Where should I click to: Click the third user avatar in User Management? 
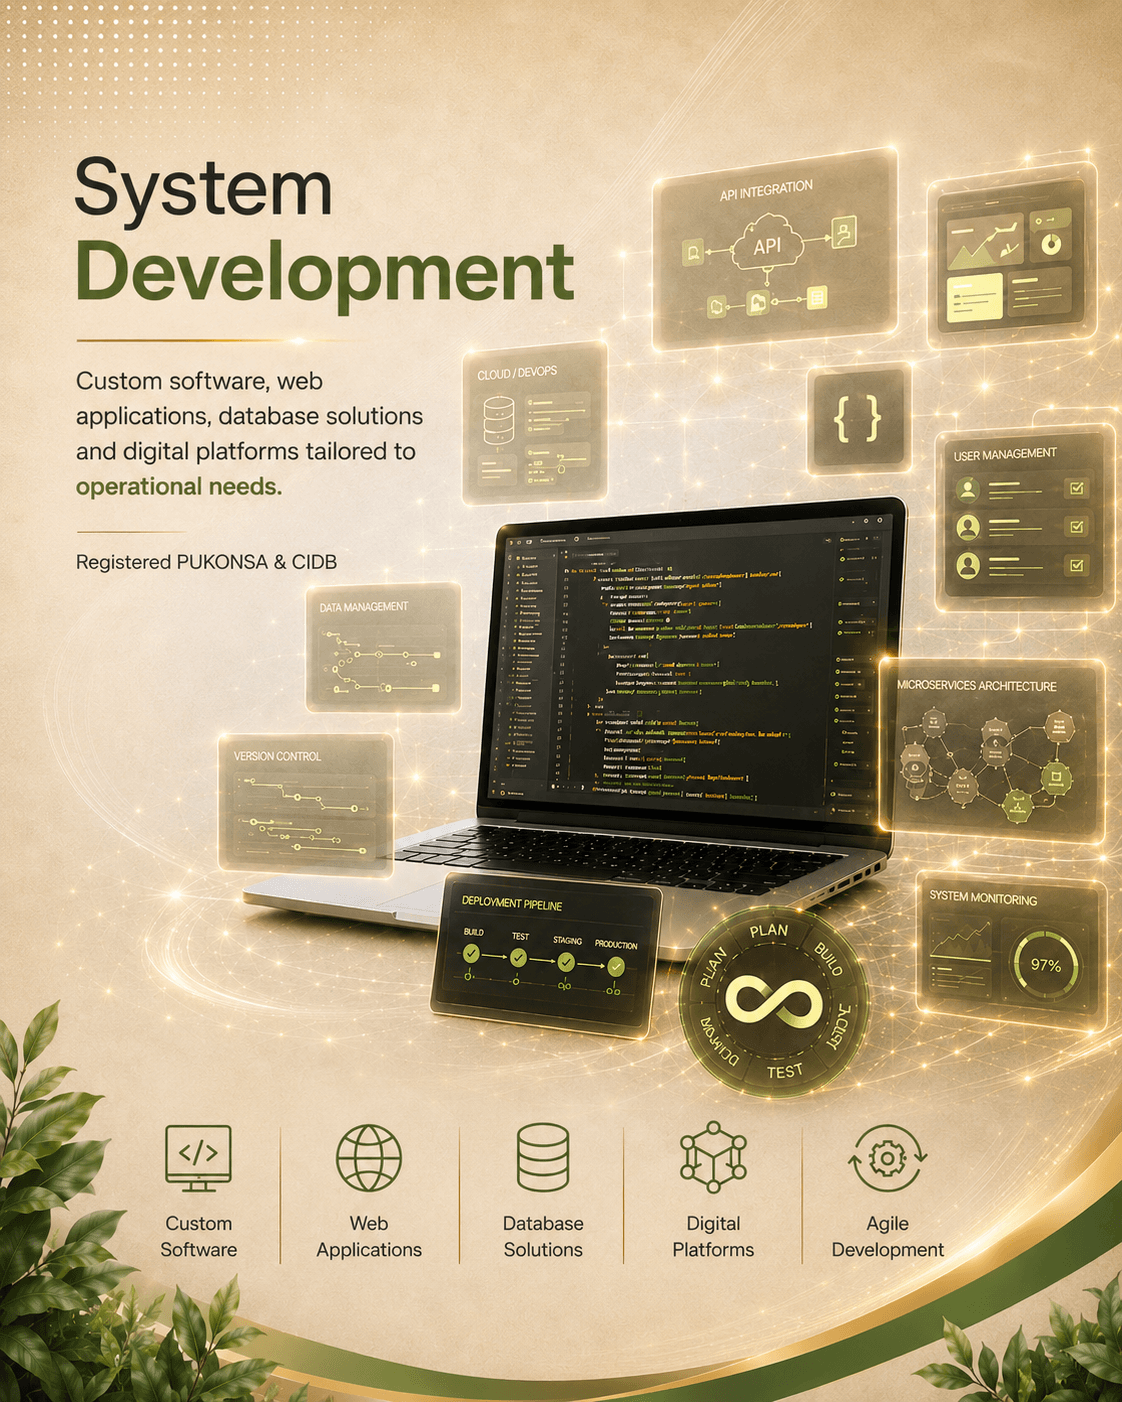coord(967,566)
